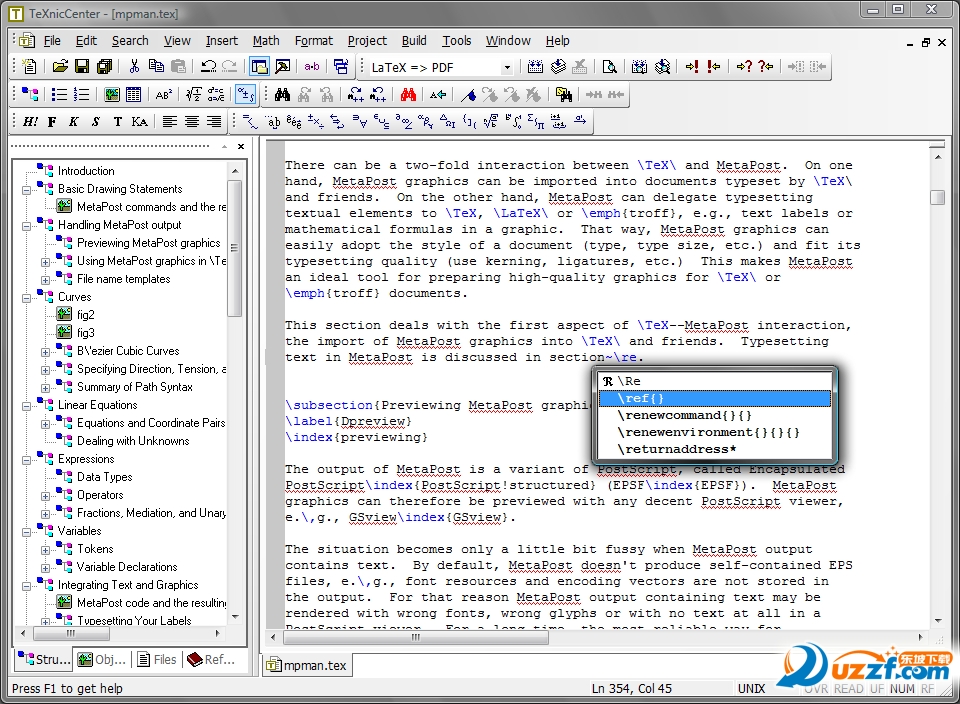Click the Cut scissors icon

134,67
